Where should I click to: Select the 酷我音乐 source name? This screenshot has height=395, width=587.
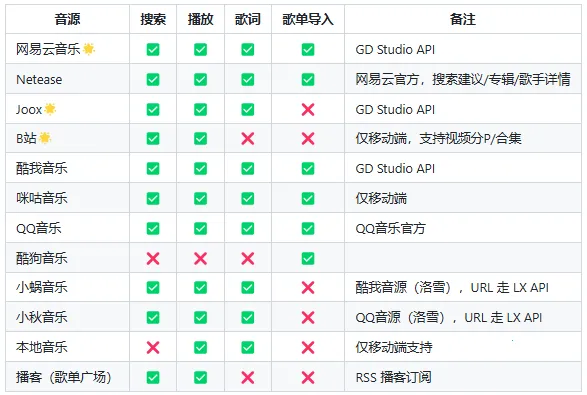point(42,168)
